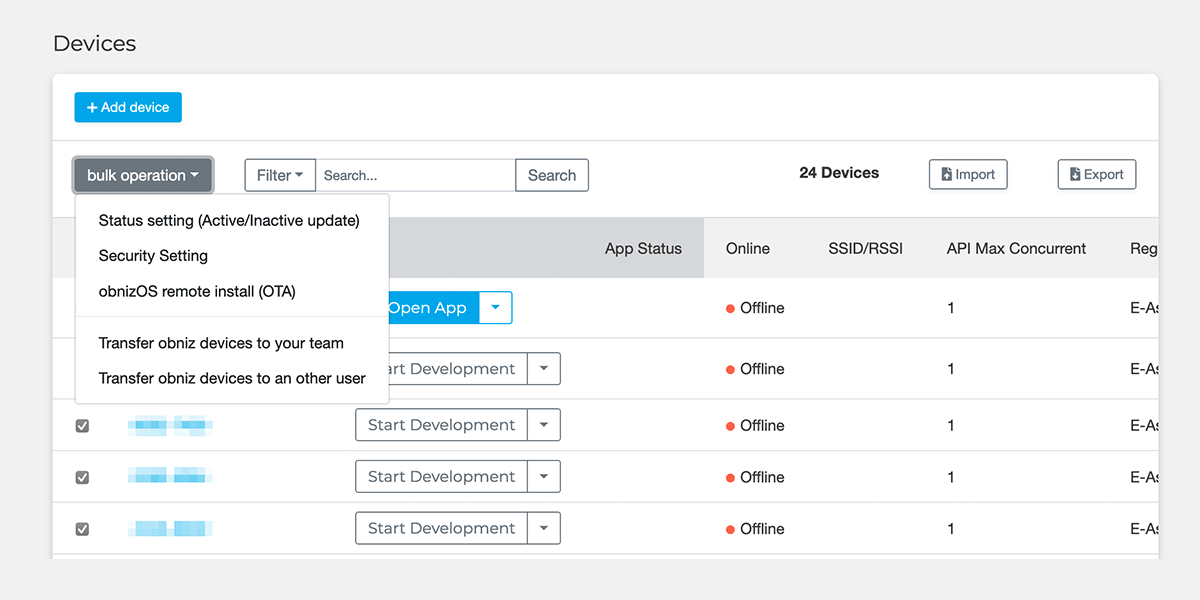The width and height of the screenshot is (1200, 600).
Task: Toggle the middle visible device checkbox
Action: click(83, 477)
